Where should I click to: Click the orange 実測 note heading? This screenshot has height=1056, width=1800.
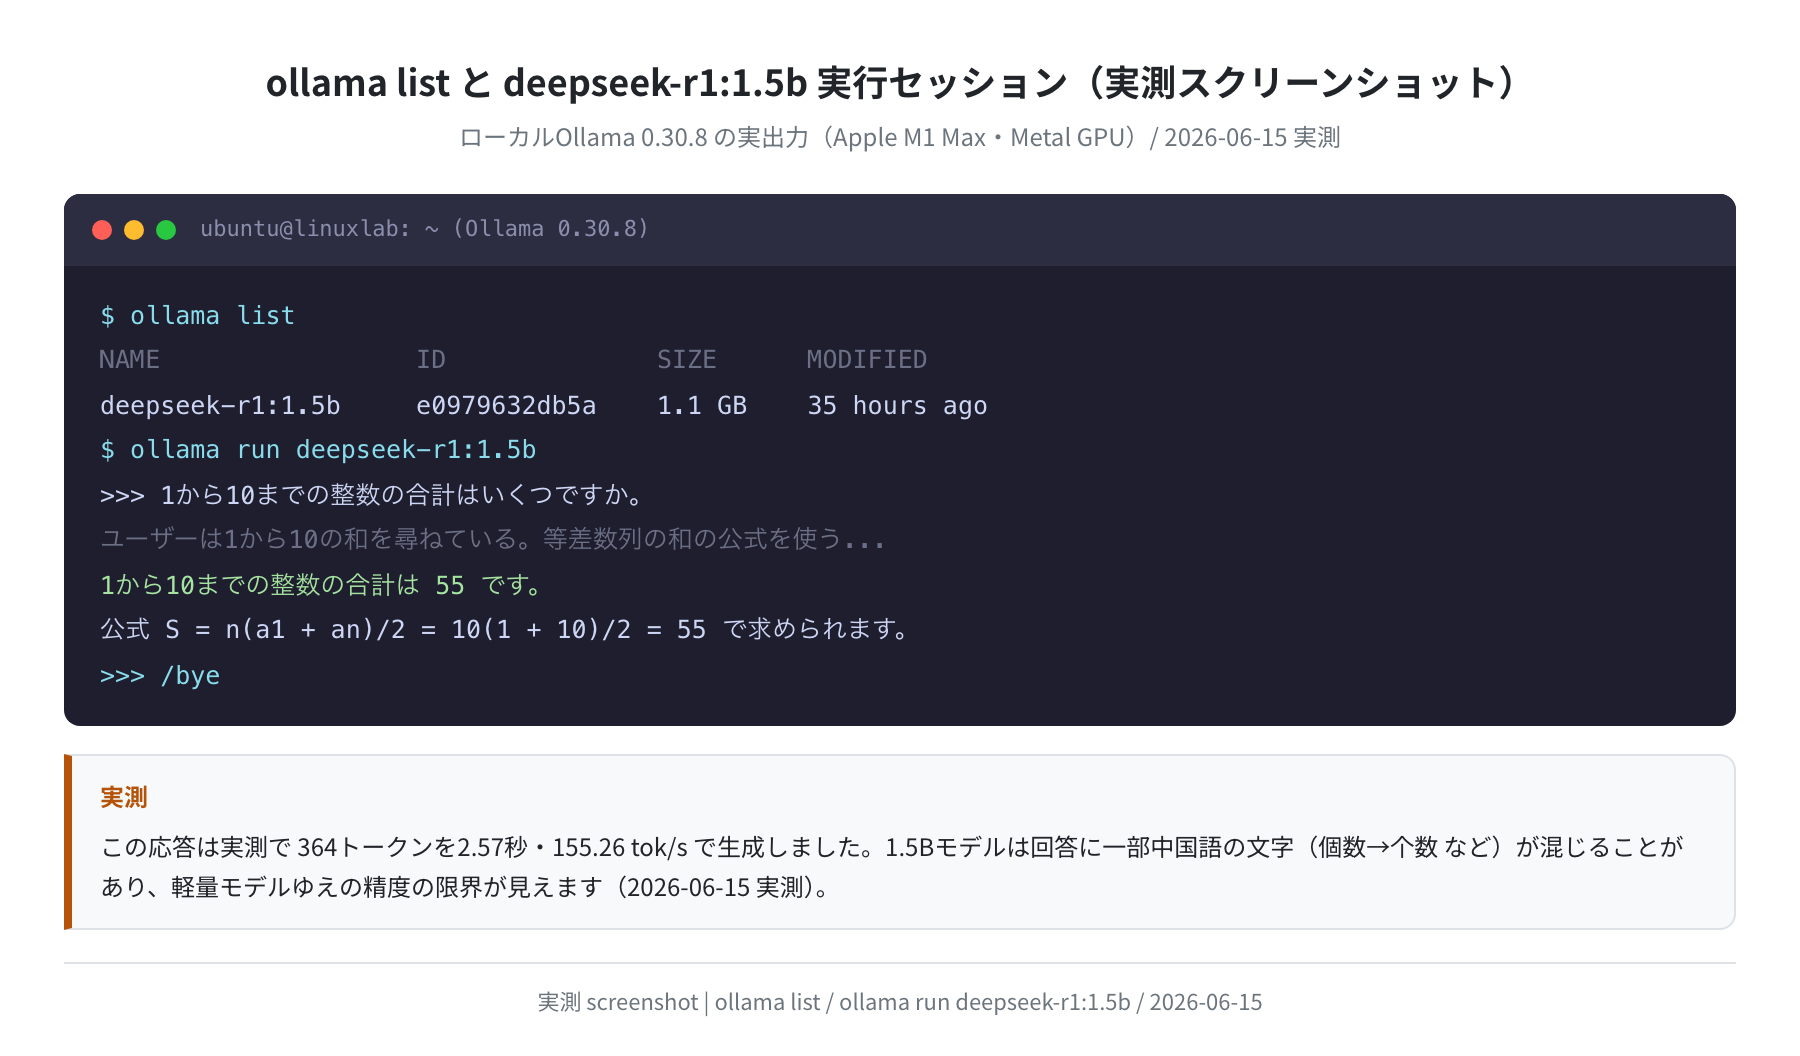click(x=124, y=798)
